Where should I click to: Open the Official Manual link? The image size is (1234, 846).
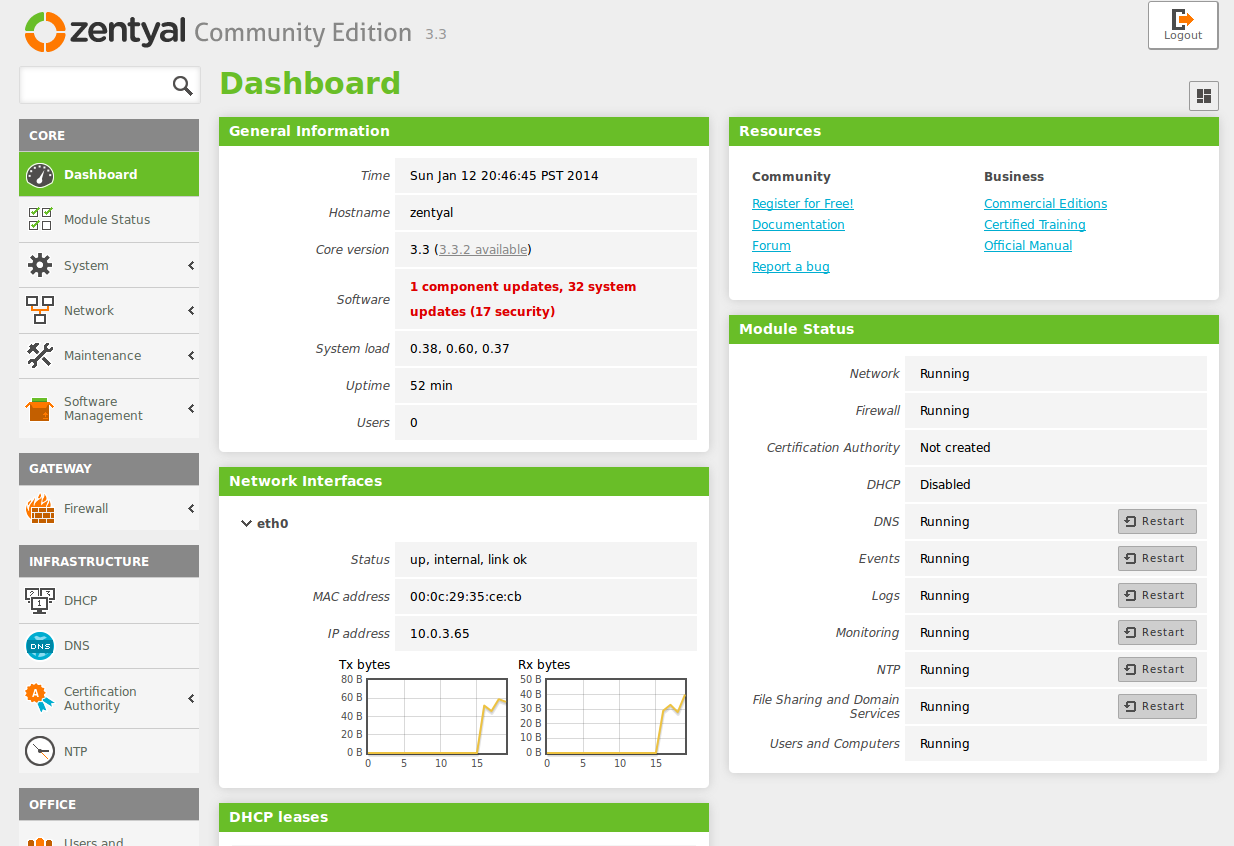[1028, 246]
